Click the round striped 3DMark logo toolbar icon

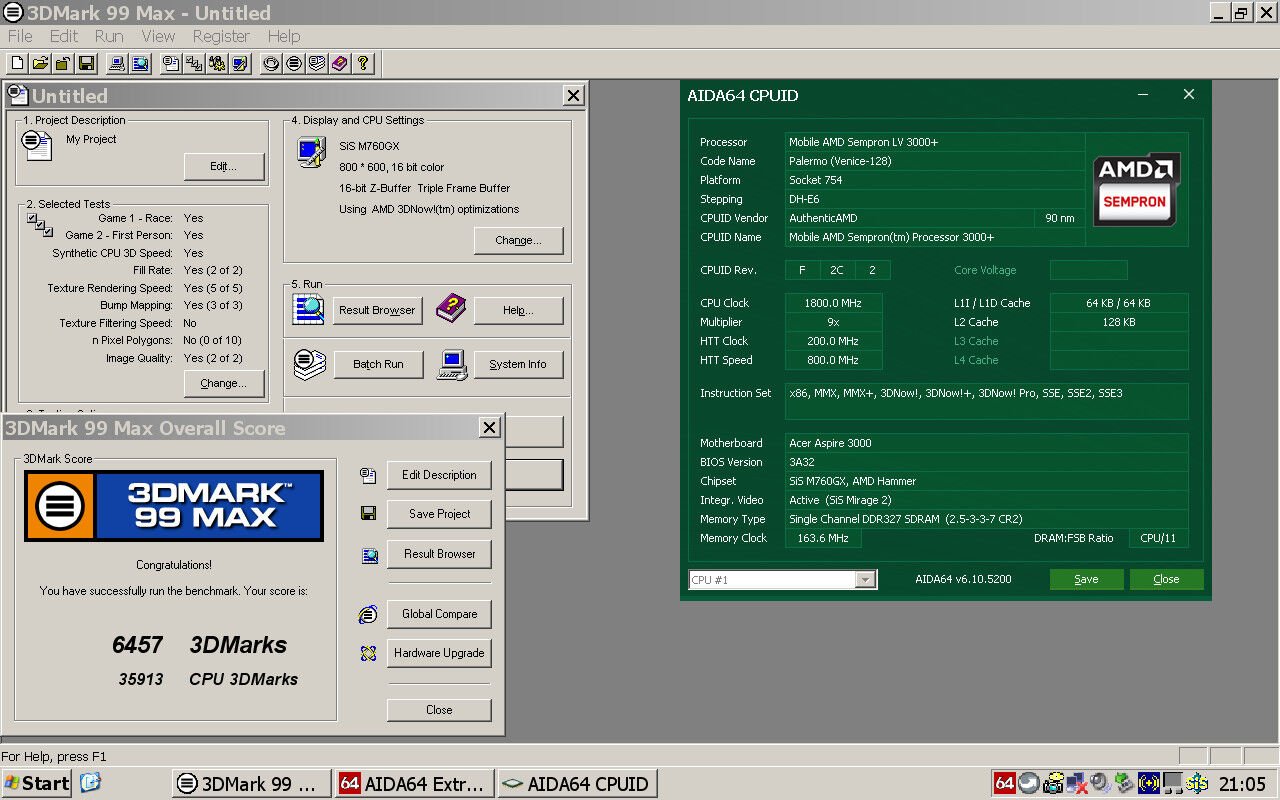294,63
